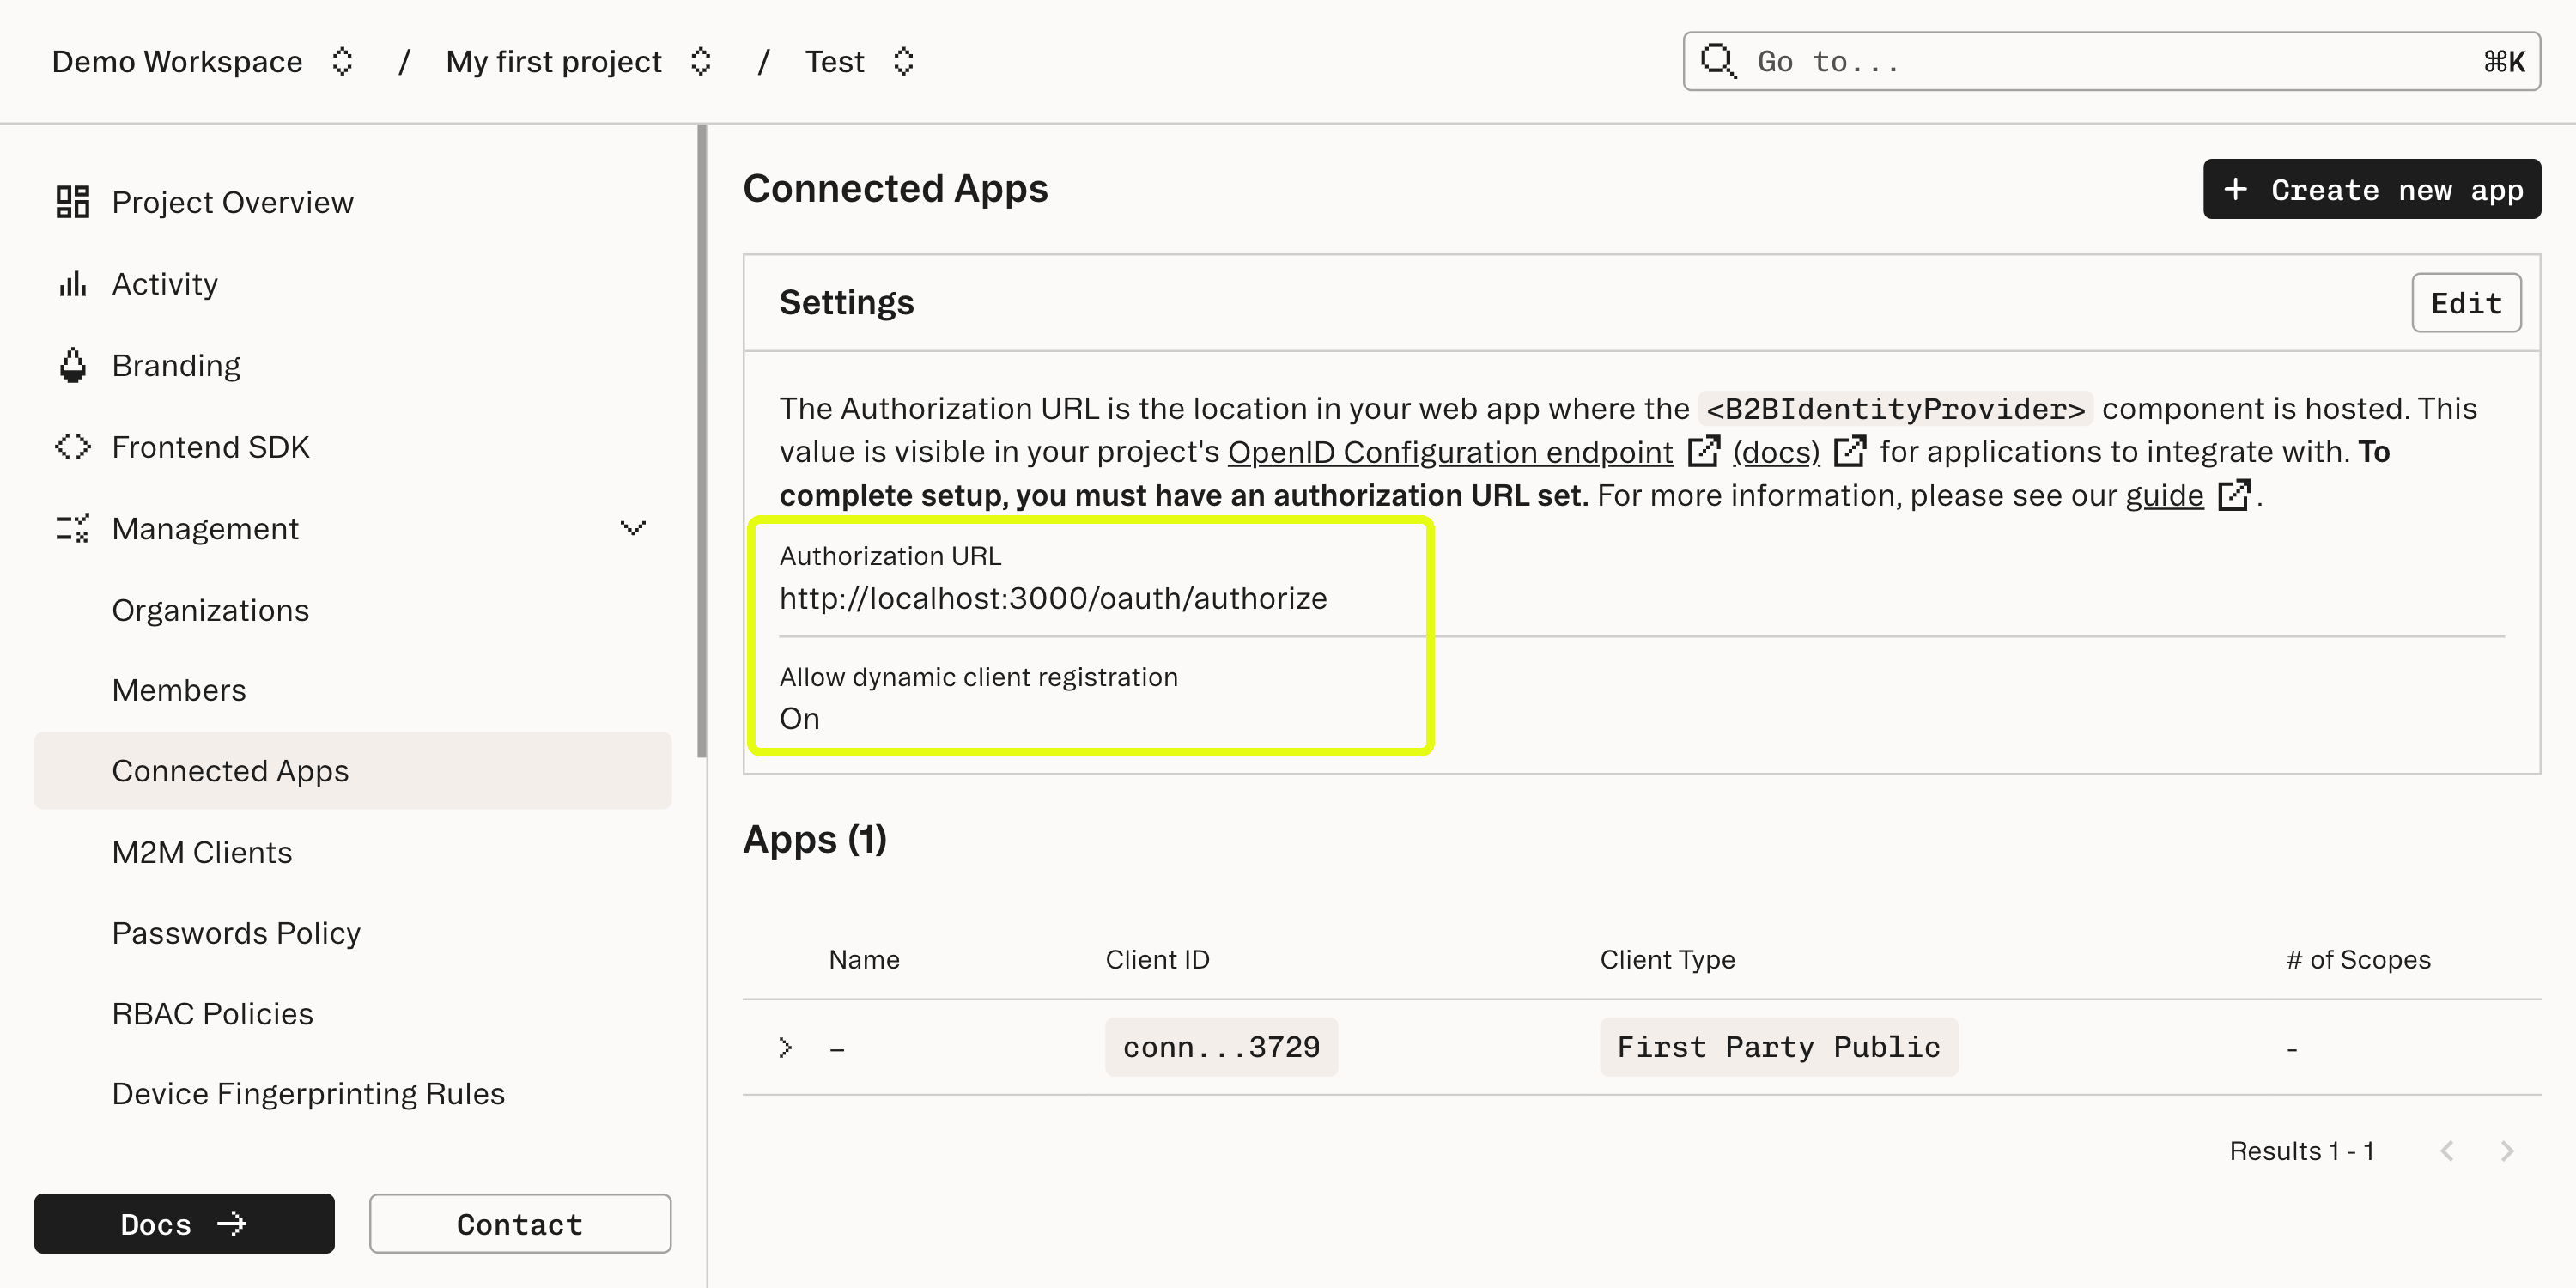Screen dimensions: 2576x1288
Task: Click the Edit button in Settings
Action: click(2466, 302)
